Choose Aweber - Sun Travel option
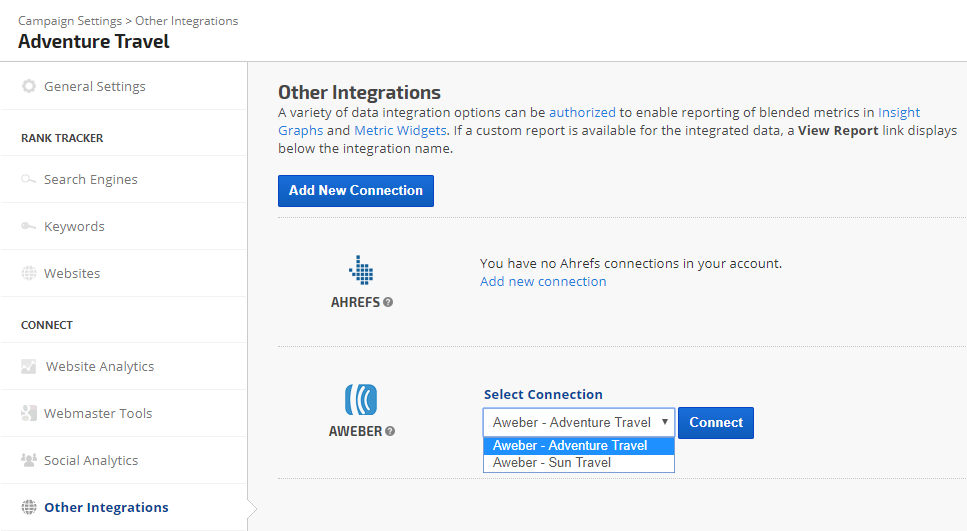Viewport: 967px width, 531px height. [x=552, y=463]
